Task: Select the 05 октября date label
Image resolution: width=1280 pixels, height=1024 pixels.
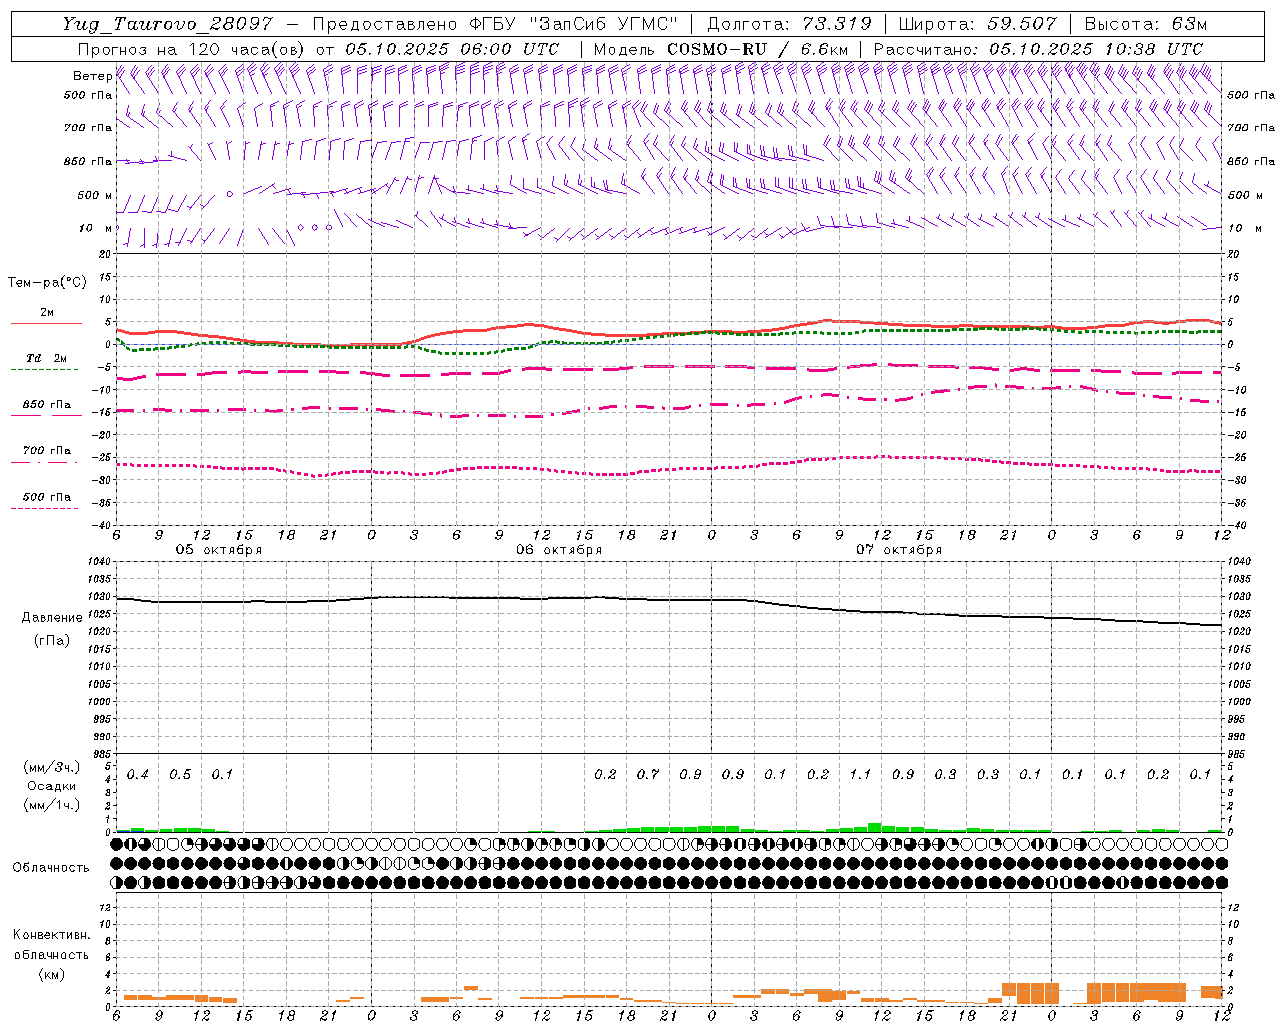Action: (219, 550)
